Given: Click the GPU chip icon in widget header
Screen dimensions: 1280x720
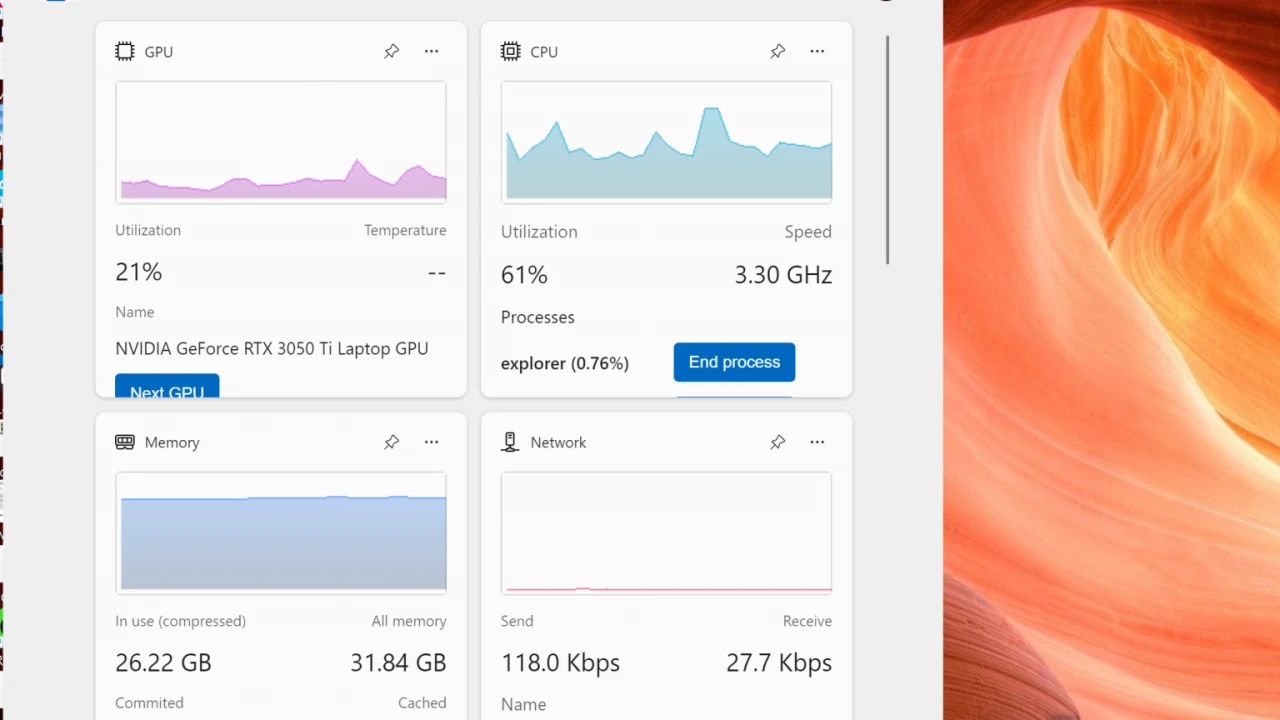Looking at the screenshot, I should point(125,52).
